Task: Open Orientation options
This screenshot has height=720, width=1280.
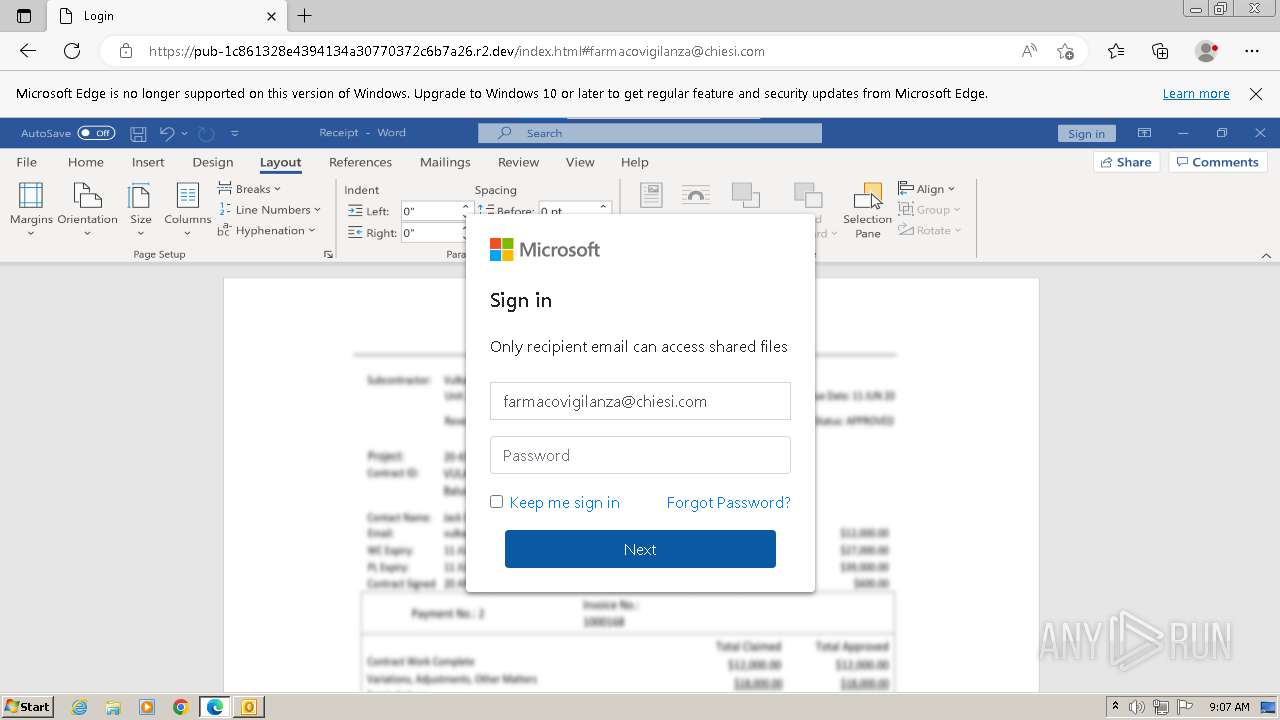Action: (x=87, y=209)
